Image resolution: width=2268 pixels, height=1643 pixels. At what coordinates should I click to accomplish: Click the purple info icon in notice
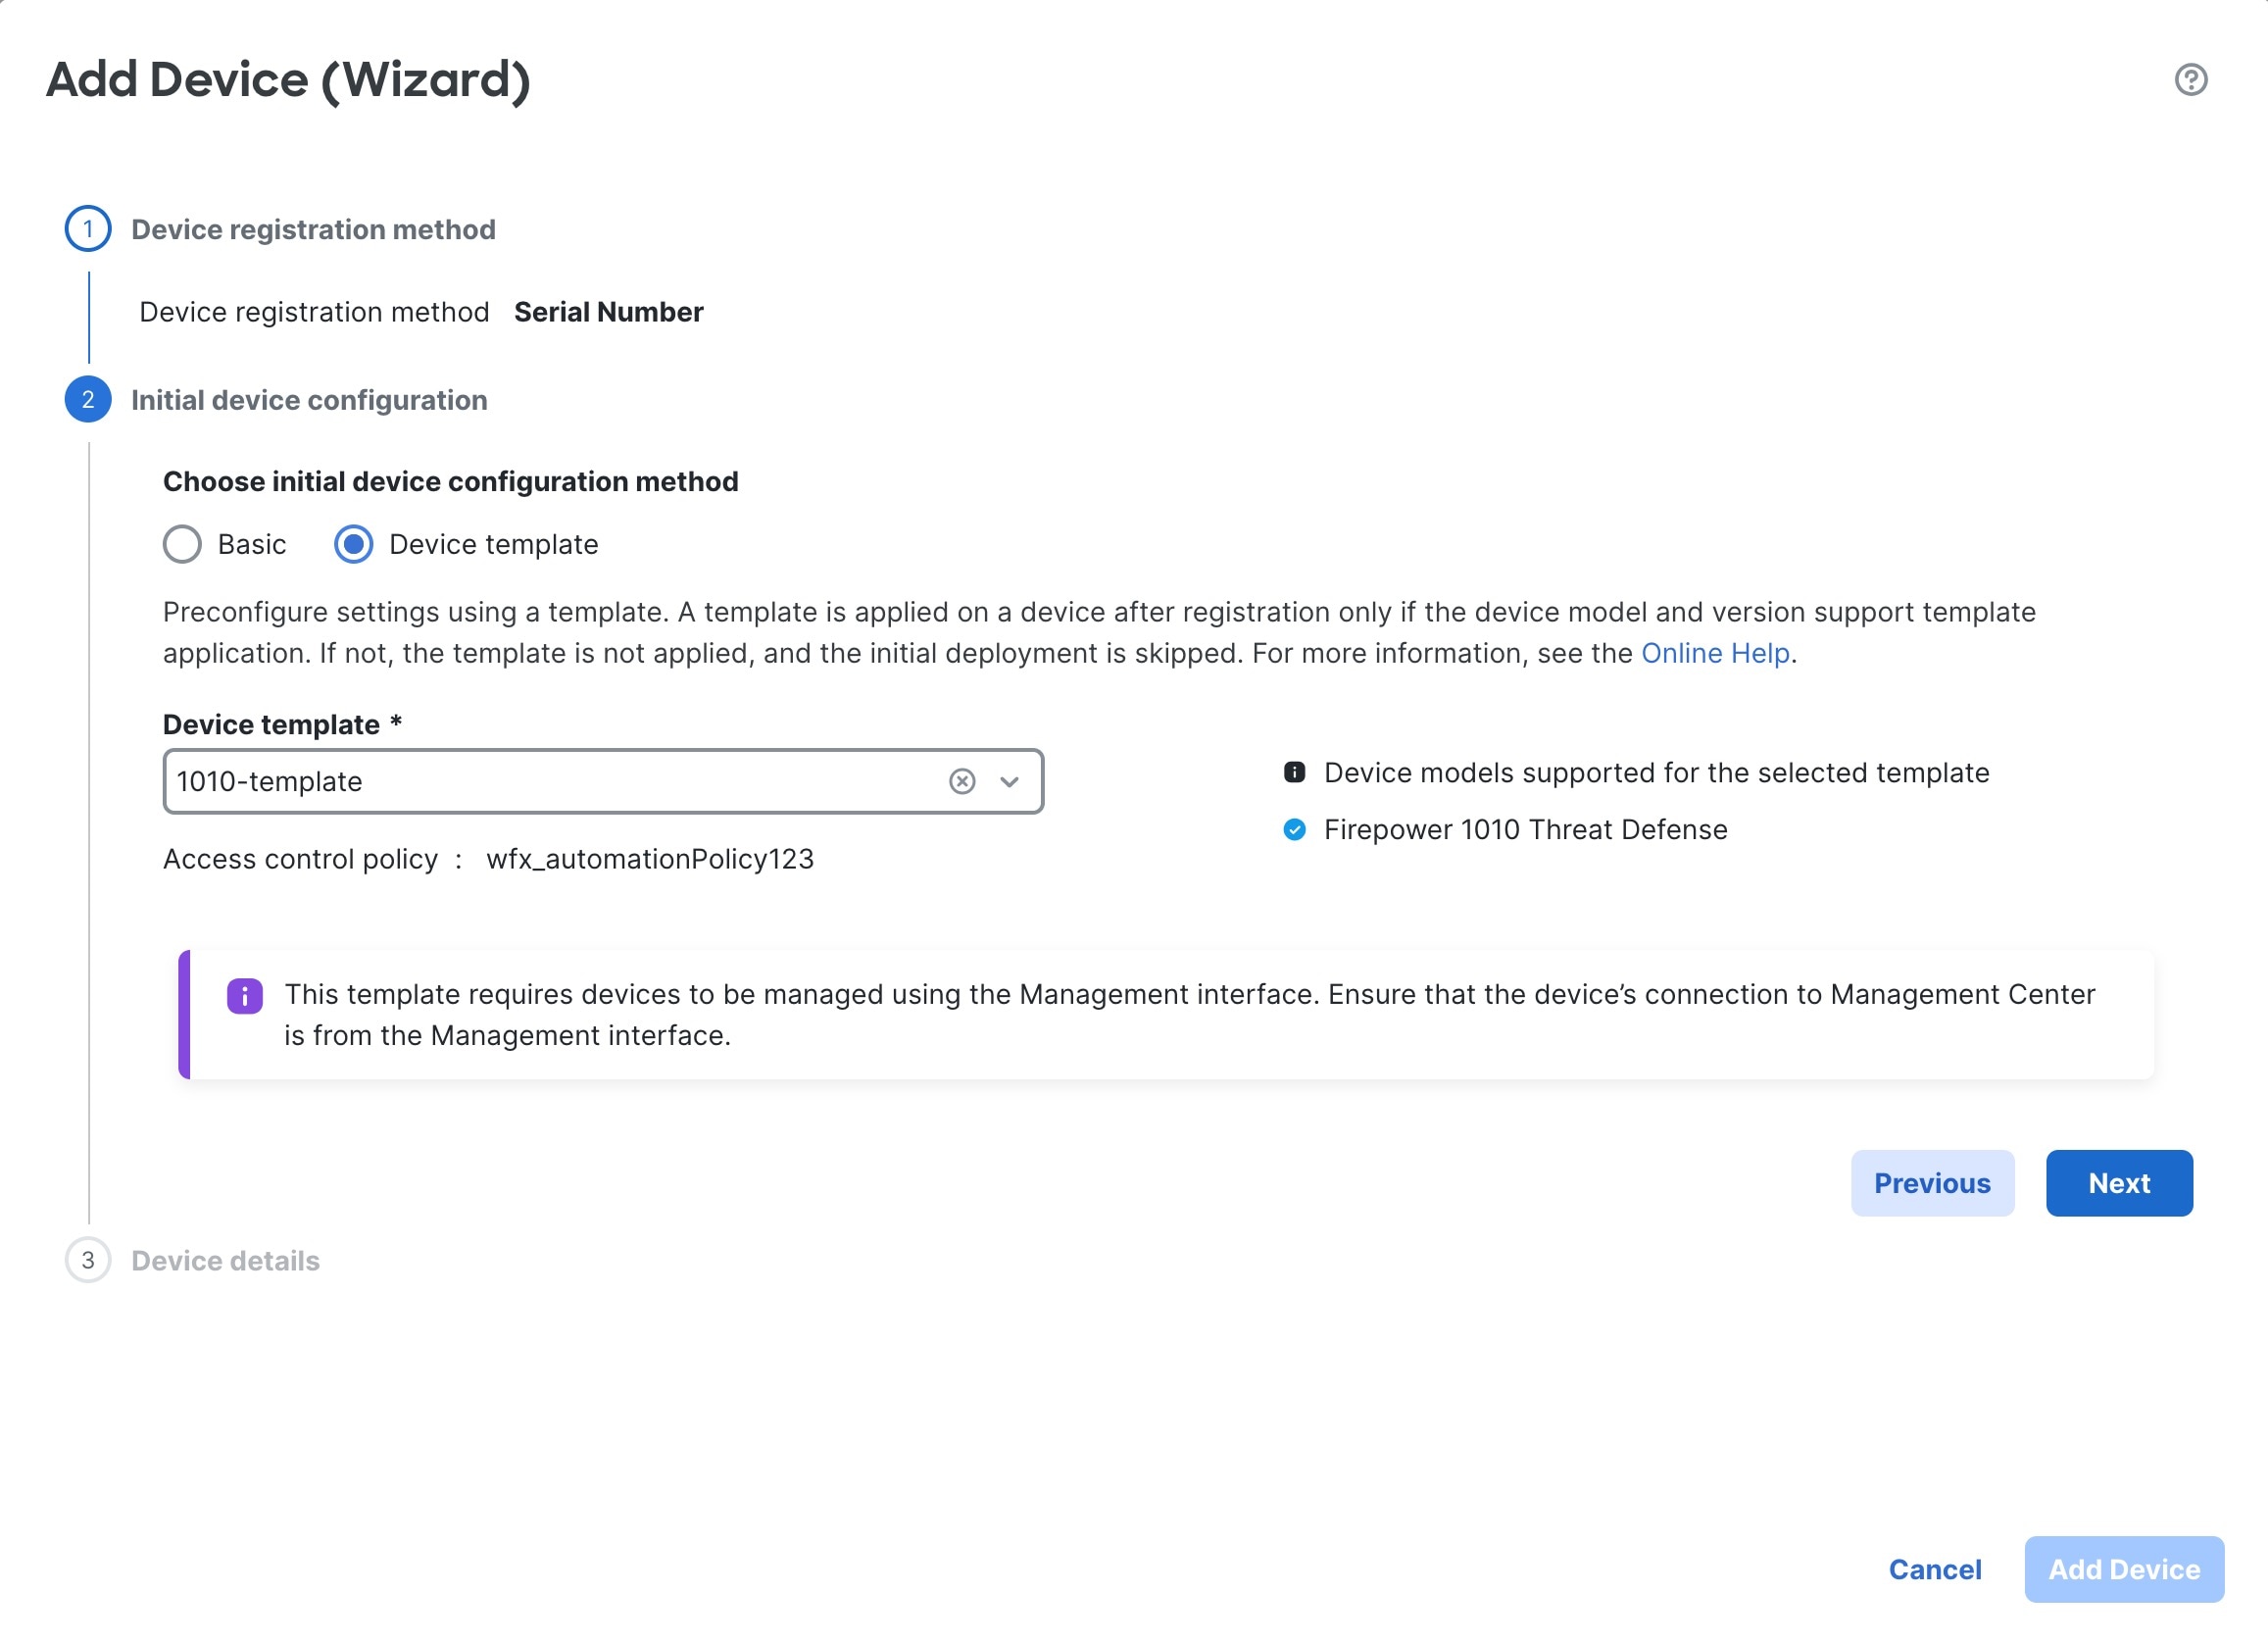[245, 996]
